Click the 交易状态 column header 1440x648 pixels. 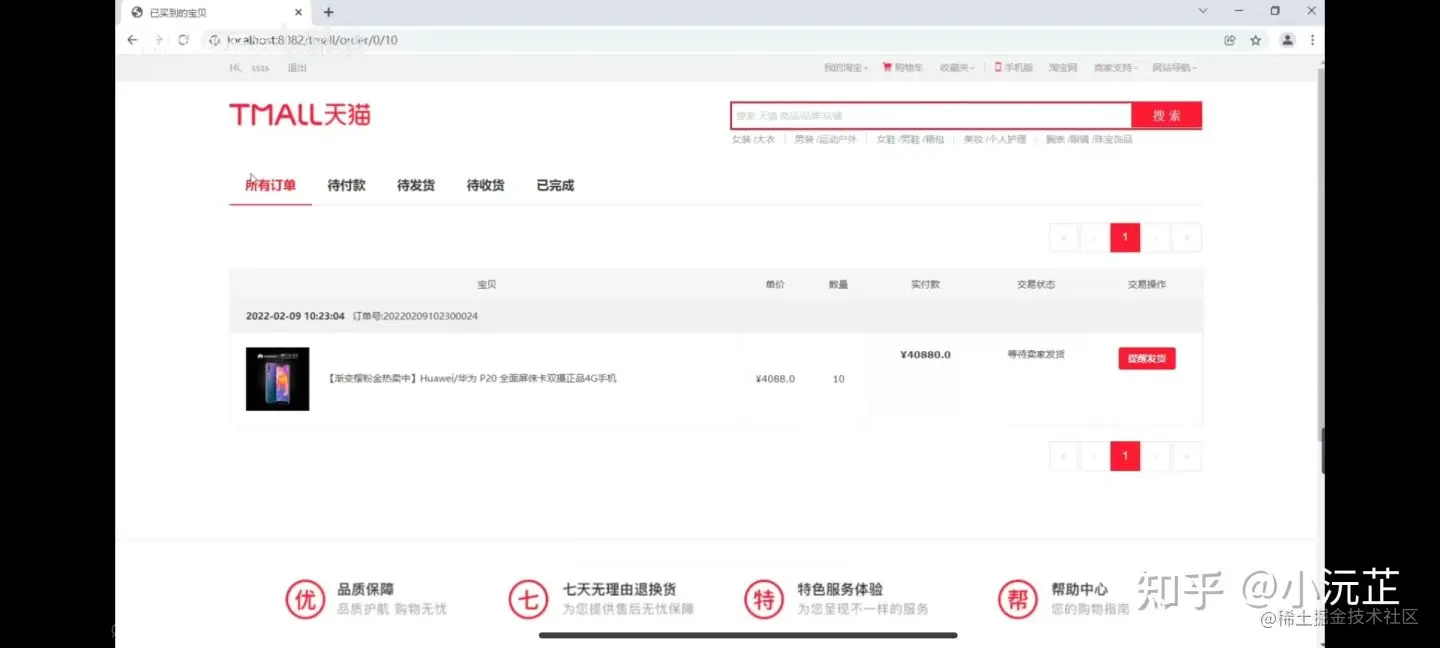(1036, 285)
